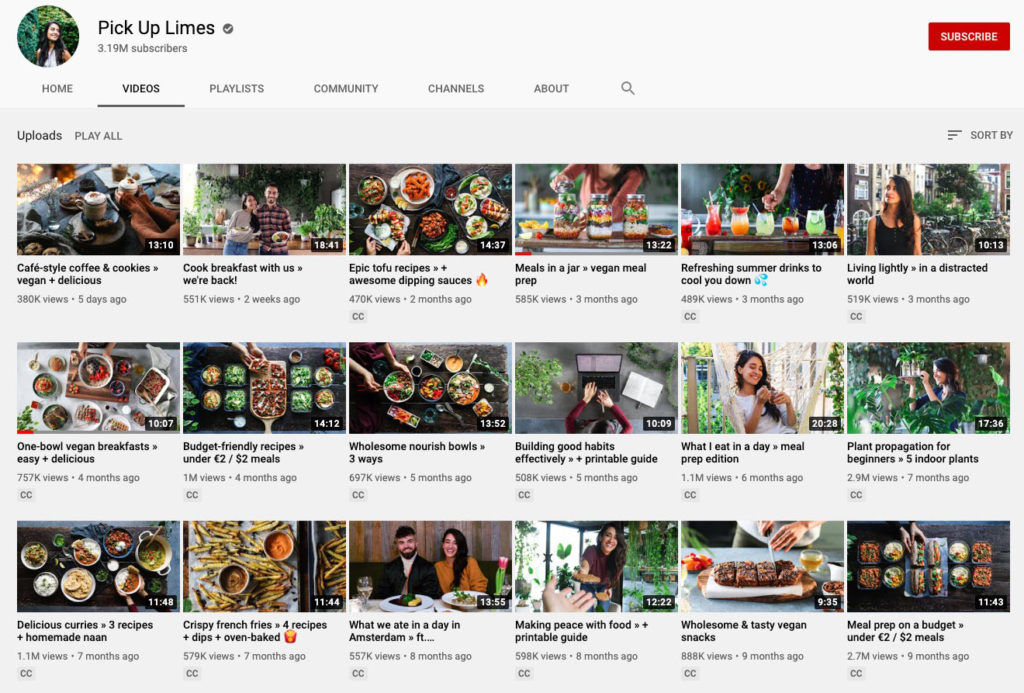
Task: Open Meals in a jar video title
Action: pyautogui.click(x=581, y=274)
